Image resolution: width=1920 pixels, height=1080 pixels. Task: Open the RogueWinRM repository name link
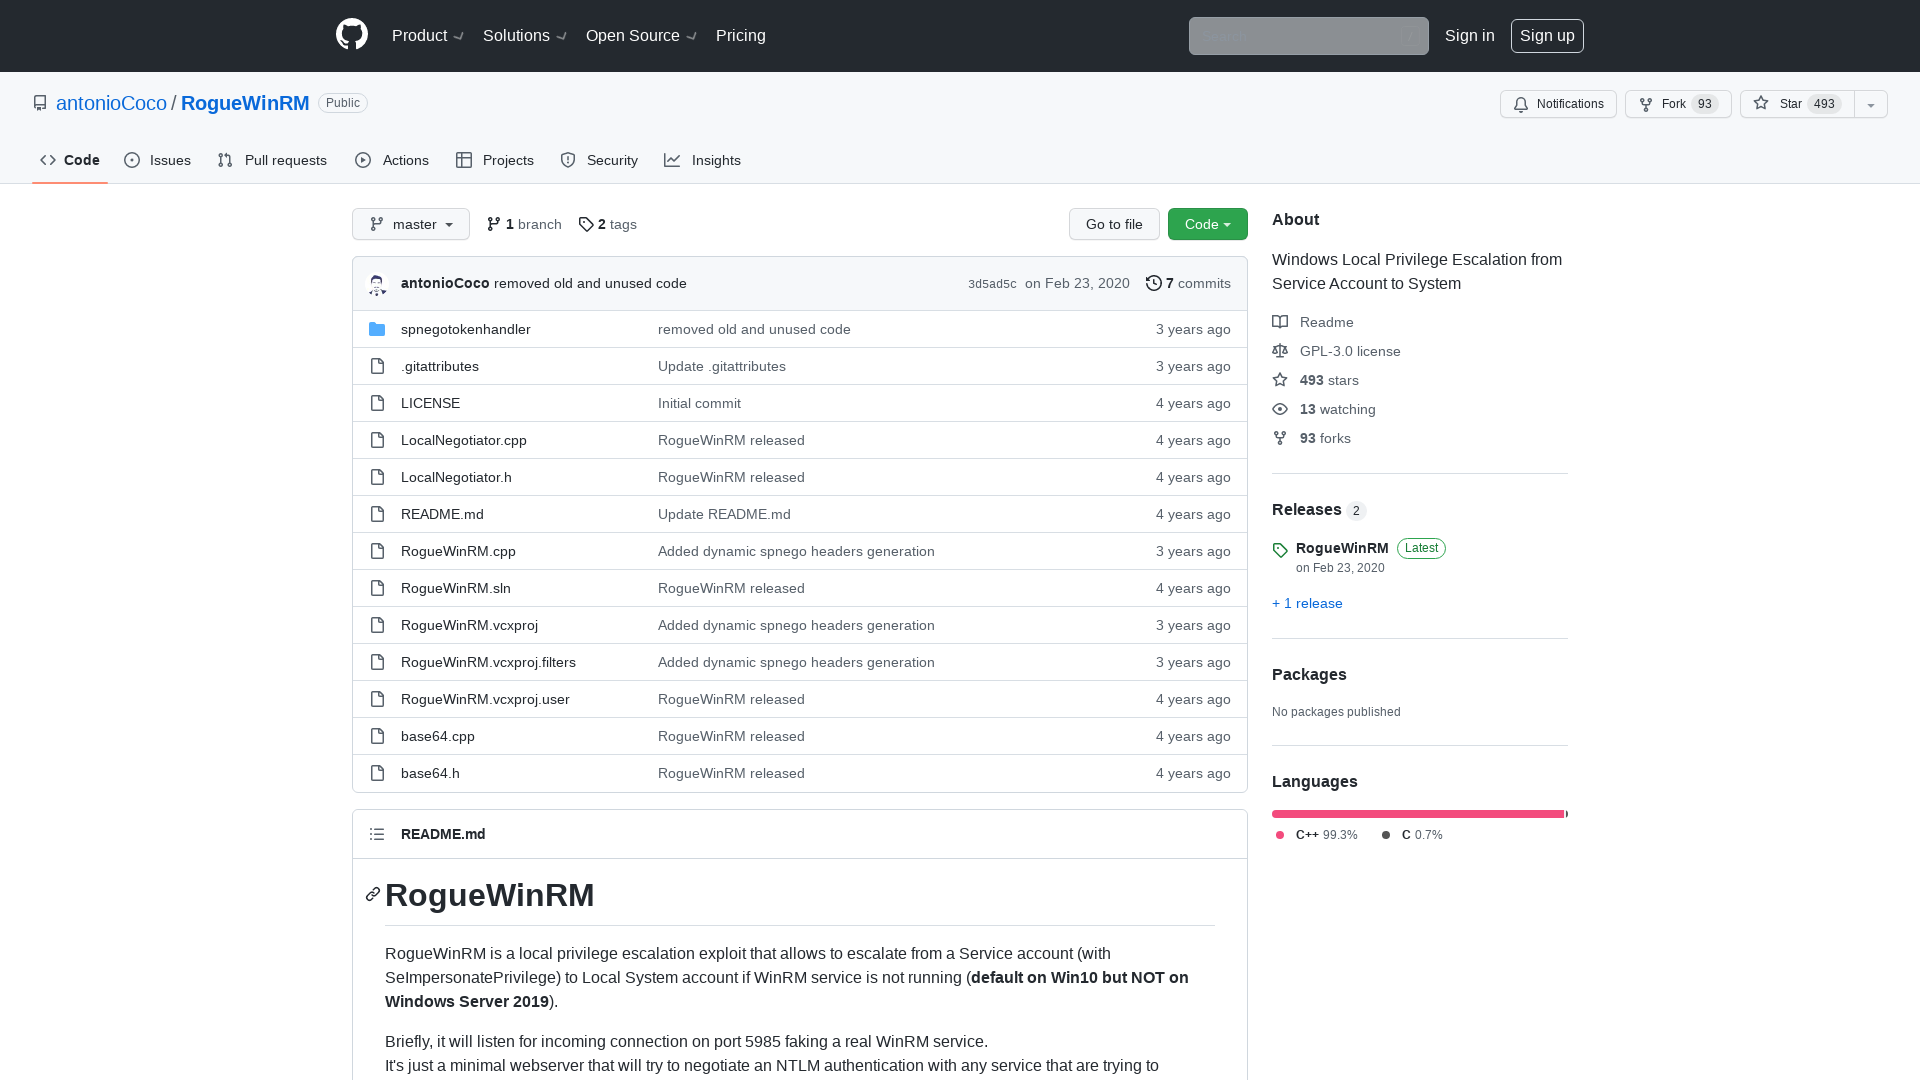click(x=245, y=103)
